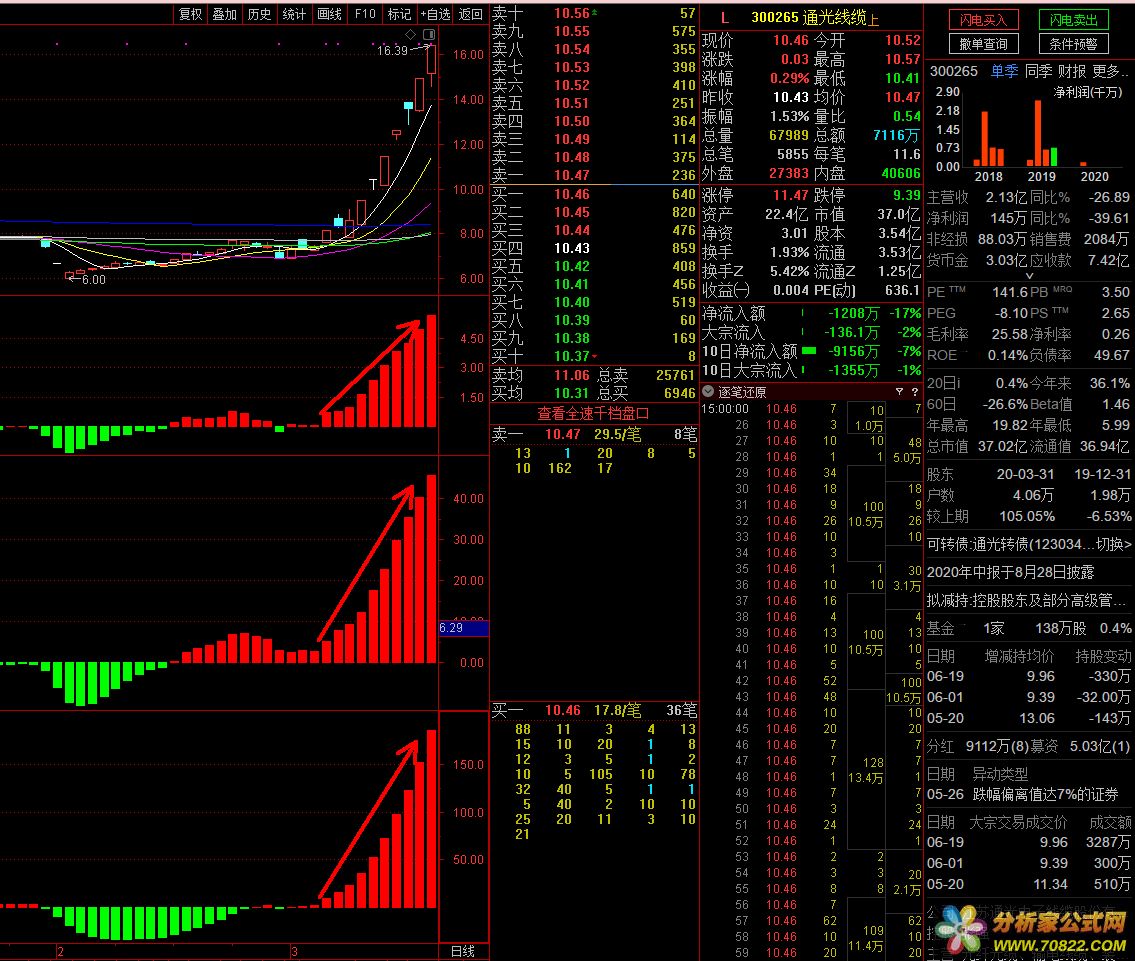
Task: Click the 6.29 value marker on axis
Action: click(x=463, y=628)
